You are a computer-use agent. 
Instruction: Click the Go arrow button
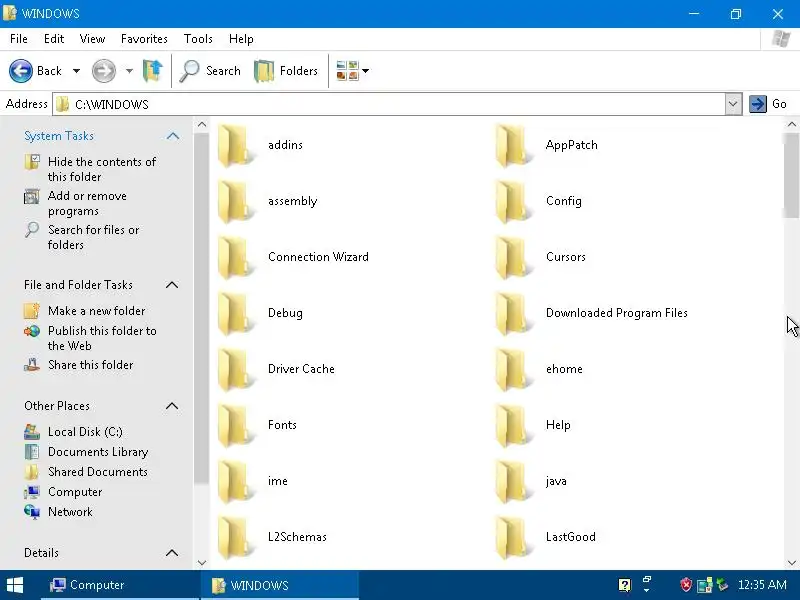tap(758, 104)
